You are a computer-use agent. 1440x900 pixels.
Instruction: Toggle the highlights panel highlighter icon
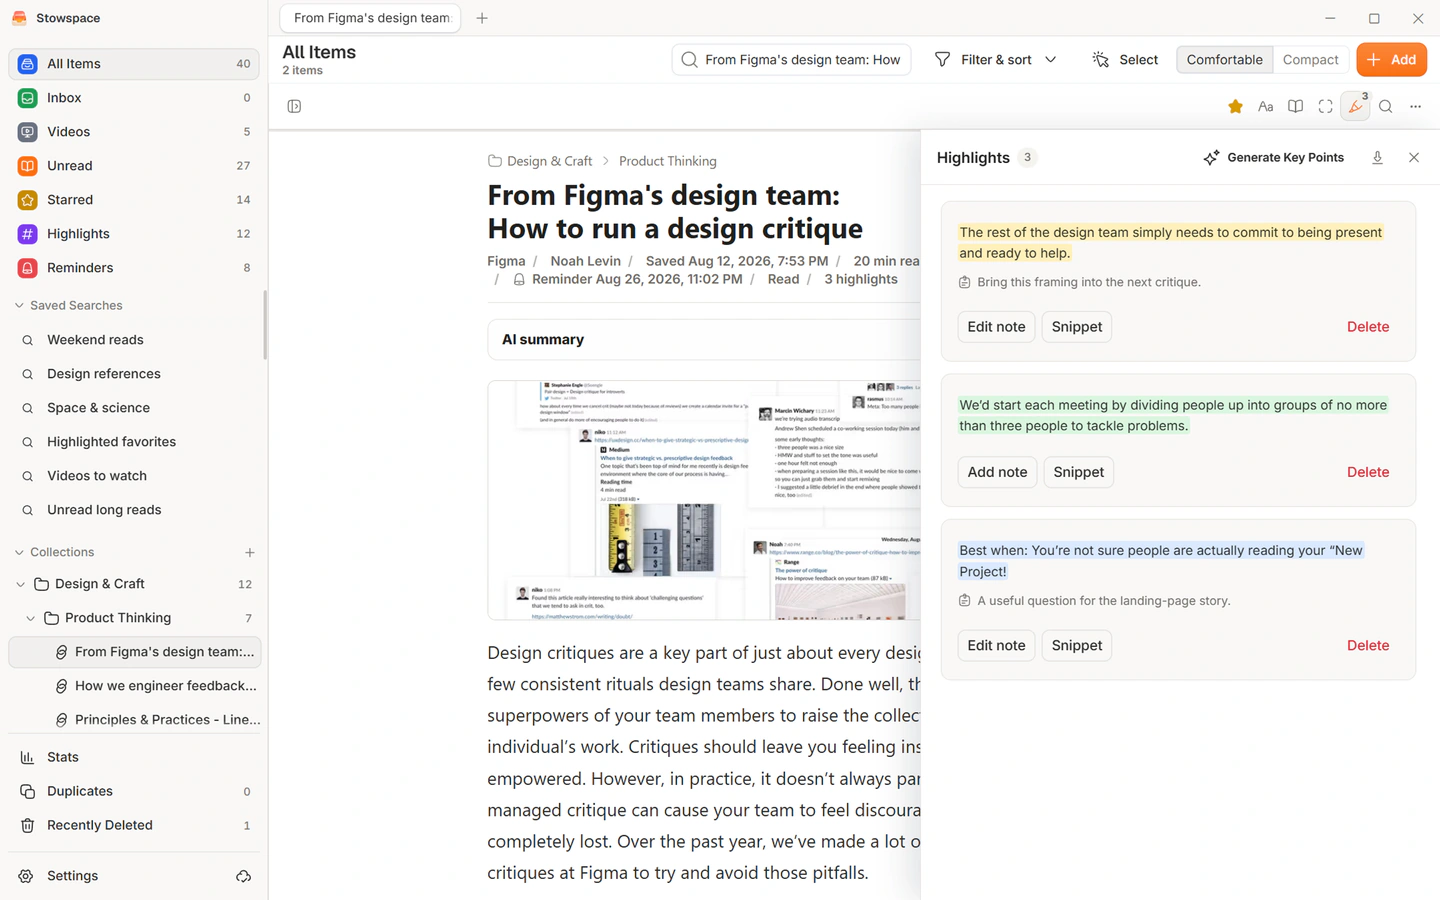[1355, 106]
